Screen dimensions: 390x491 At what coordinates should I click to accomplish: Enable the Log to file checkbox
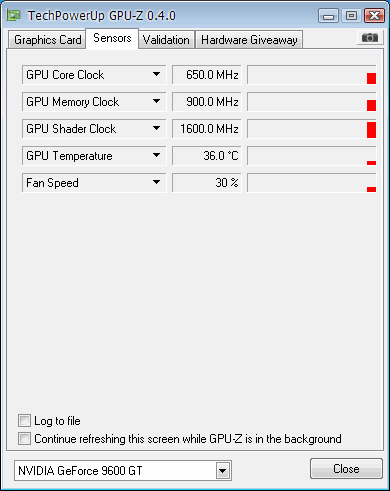pyautogui.click(x=24, y=421)
